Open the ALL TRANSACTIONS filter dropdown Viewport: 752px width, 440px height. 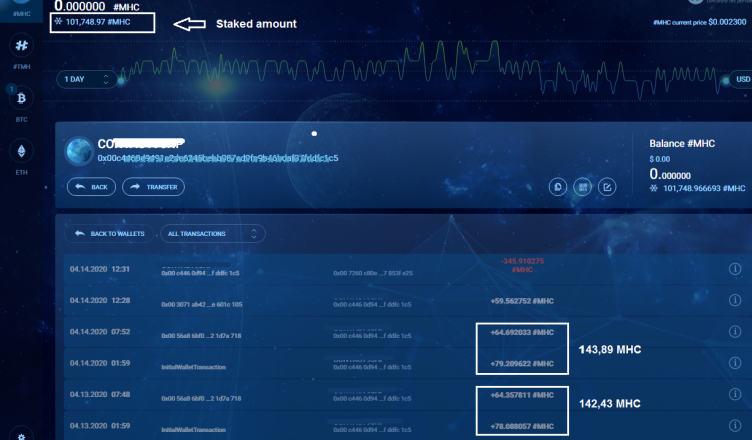212,234
